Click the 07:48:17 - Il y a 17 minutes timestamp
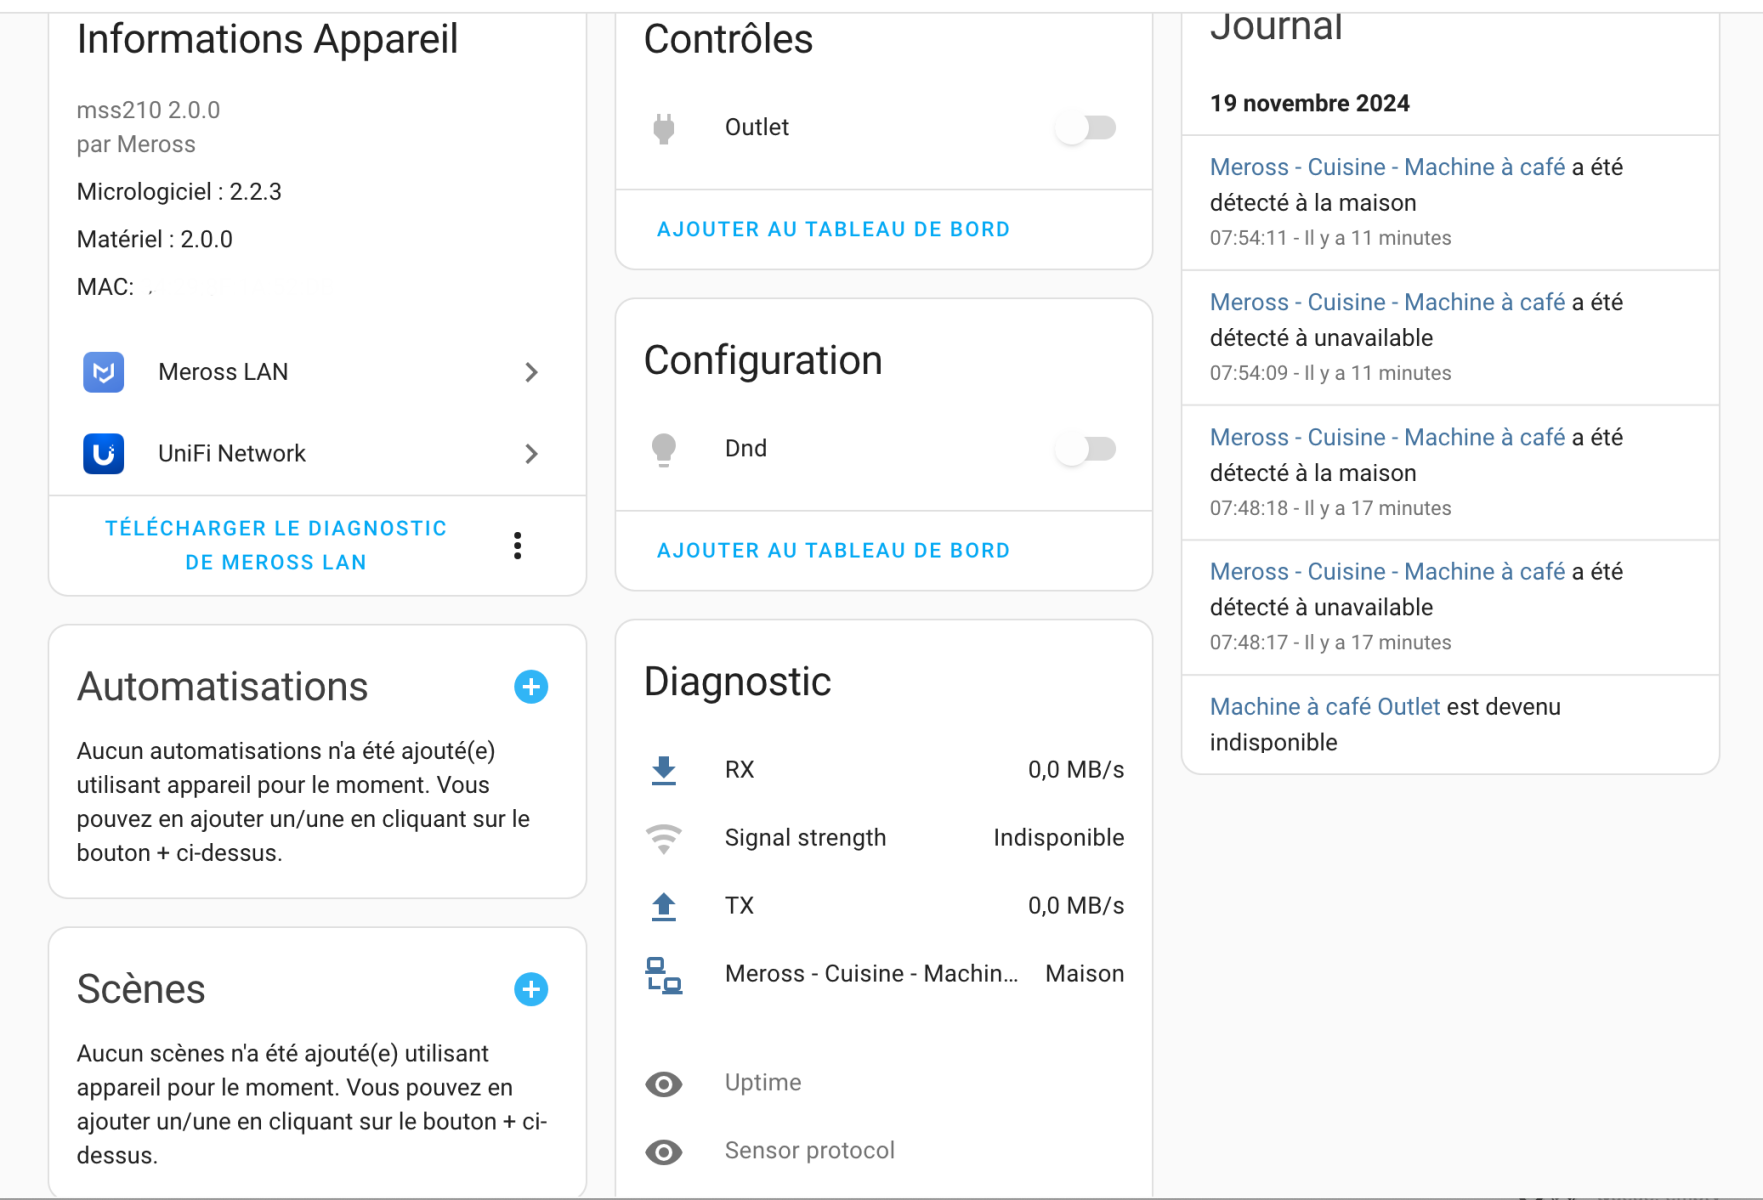 [x=1331, y=642]
